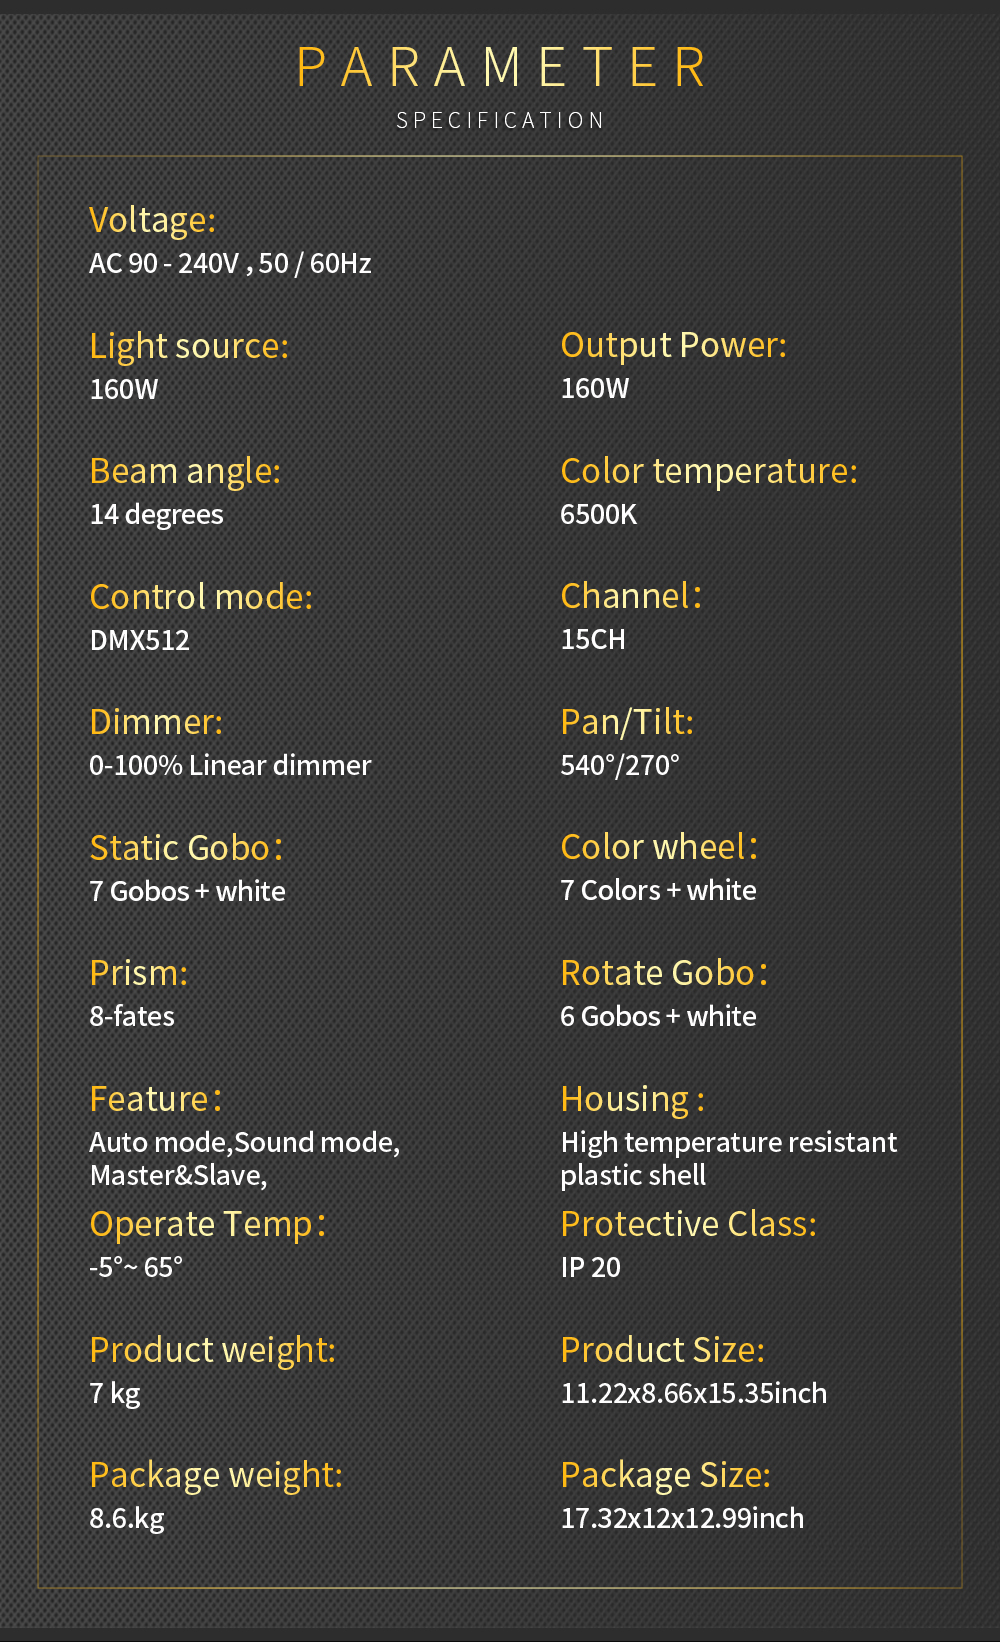
Task: Select the 14 degrees beam angle value
Action: (x=157, y=515)
